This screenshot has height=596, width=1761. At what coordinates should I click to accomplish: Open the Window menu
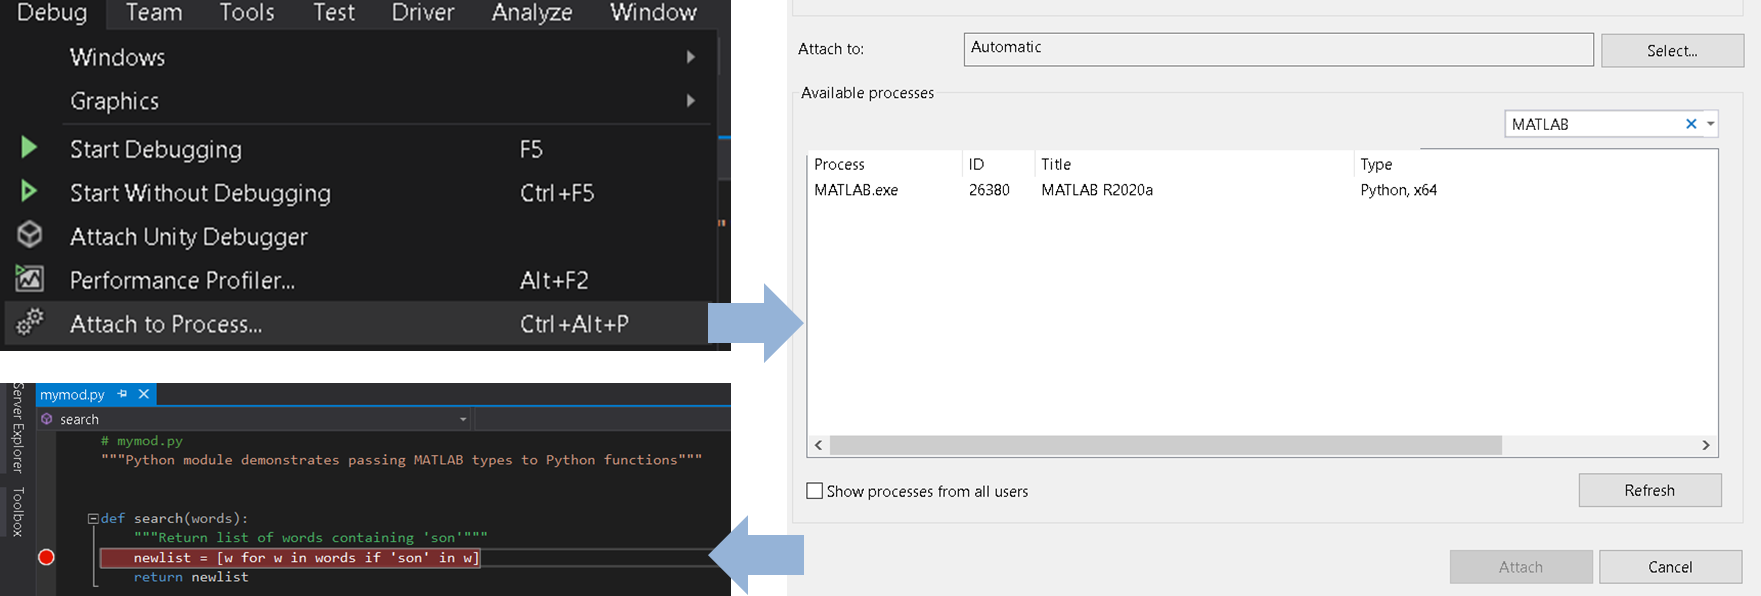(653, 12)
